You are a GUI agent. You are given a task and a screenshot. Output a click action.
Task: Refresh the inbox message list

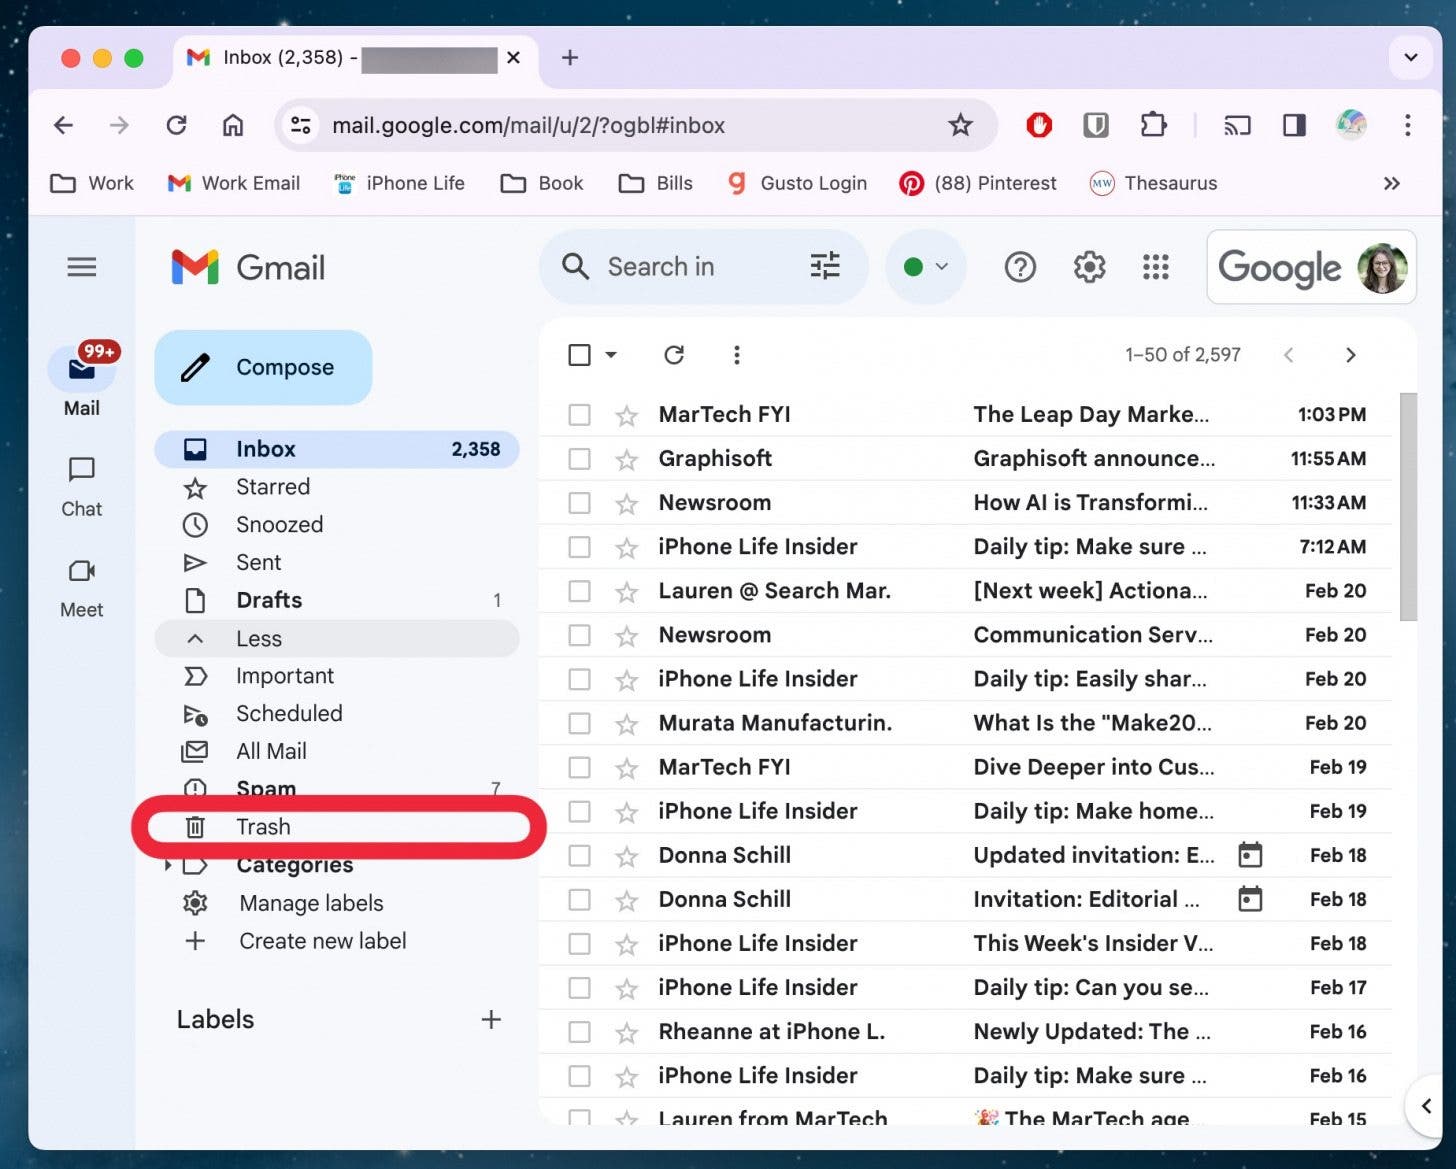674,355
